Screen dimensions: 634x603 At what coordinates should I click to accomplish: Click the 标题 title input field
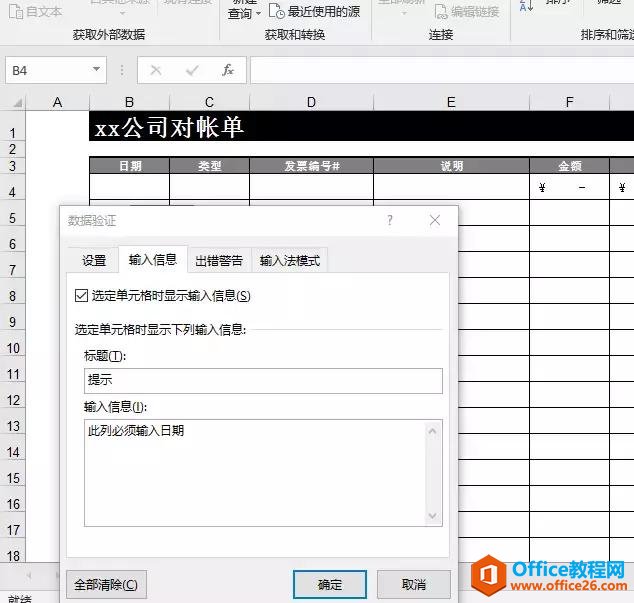click(263, 381)
